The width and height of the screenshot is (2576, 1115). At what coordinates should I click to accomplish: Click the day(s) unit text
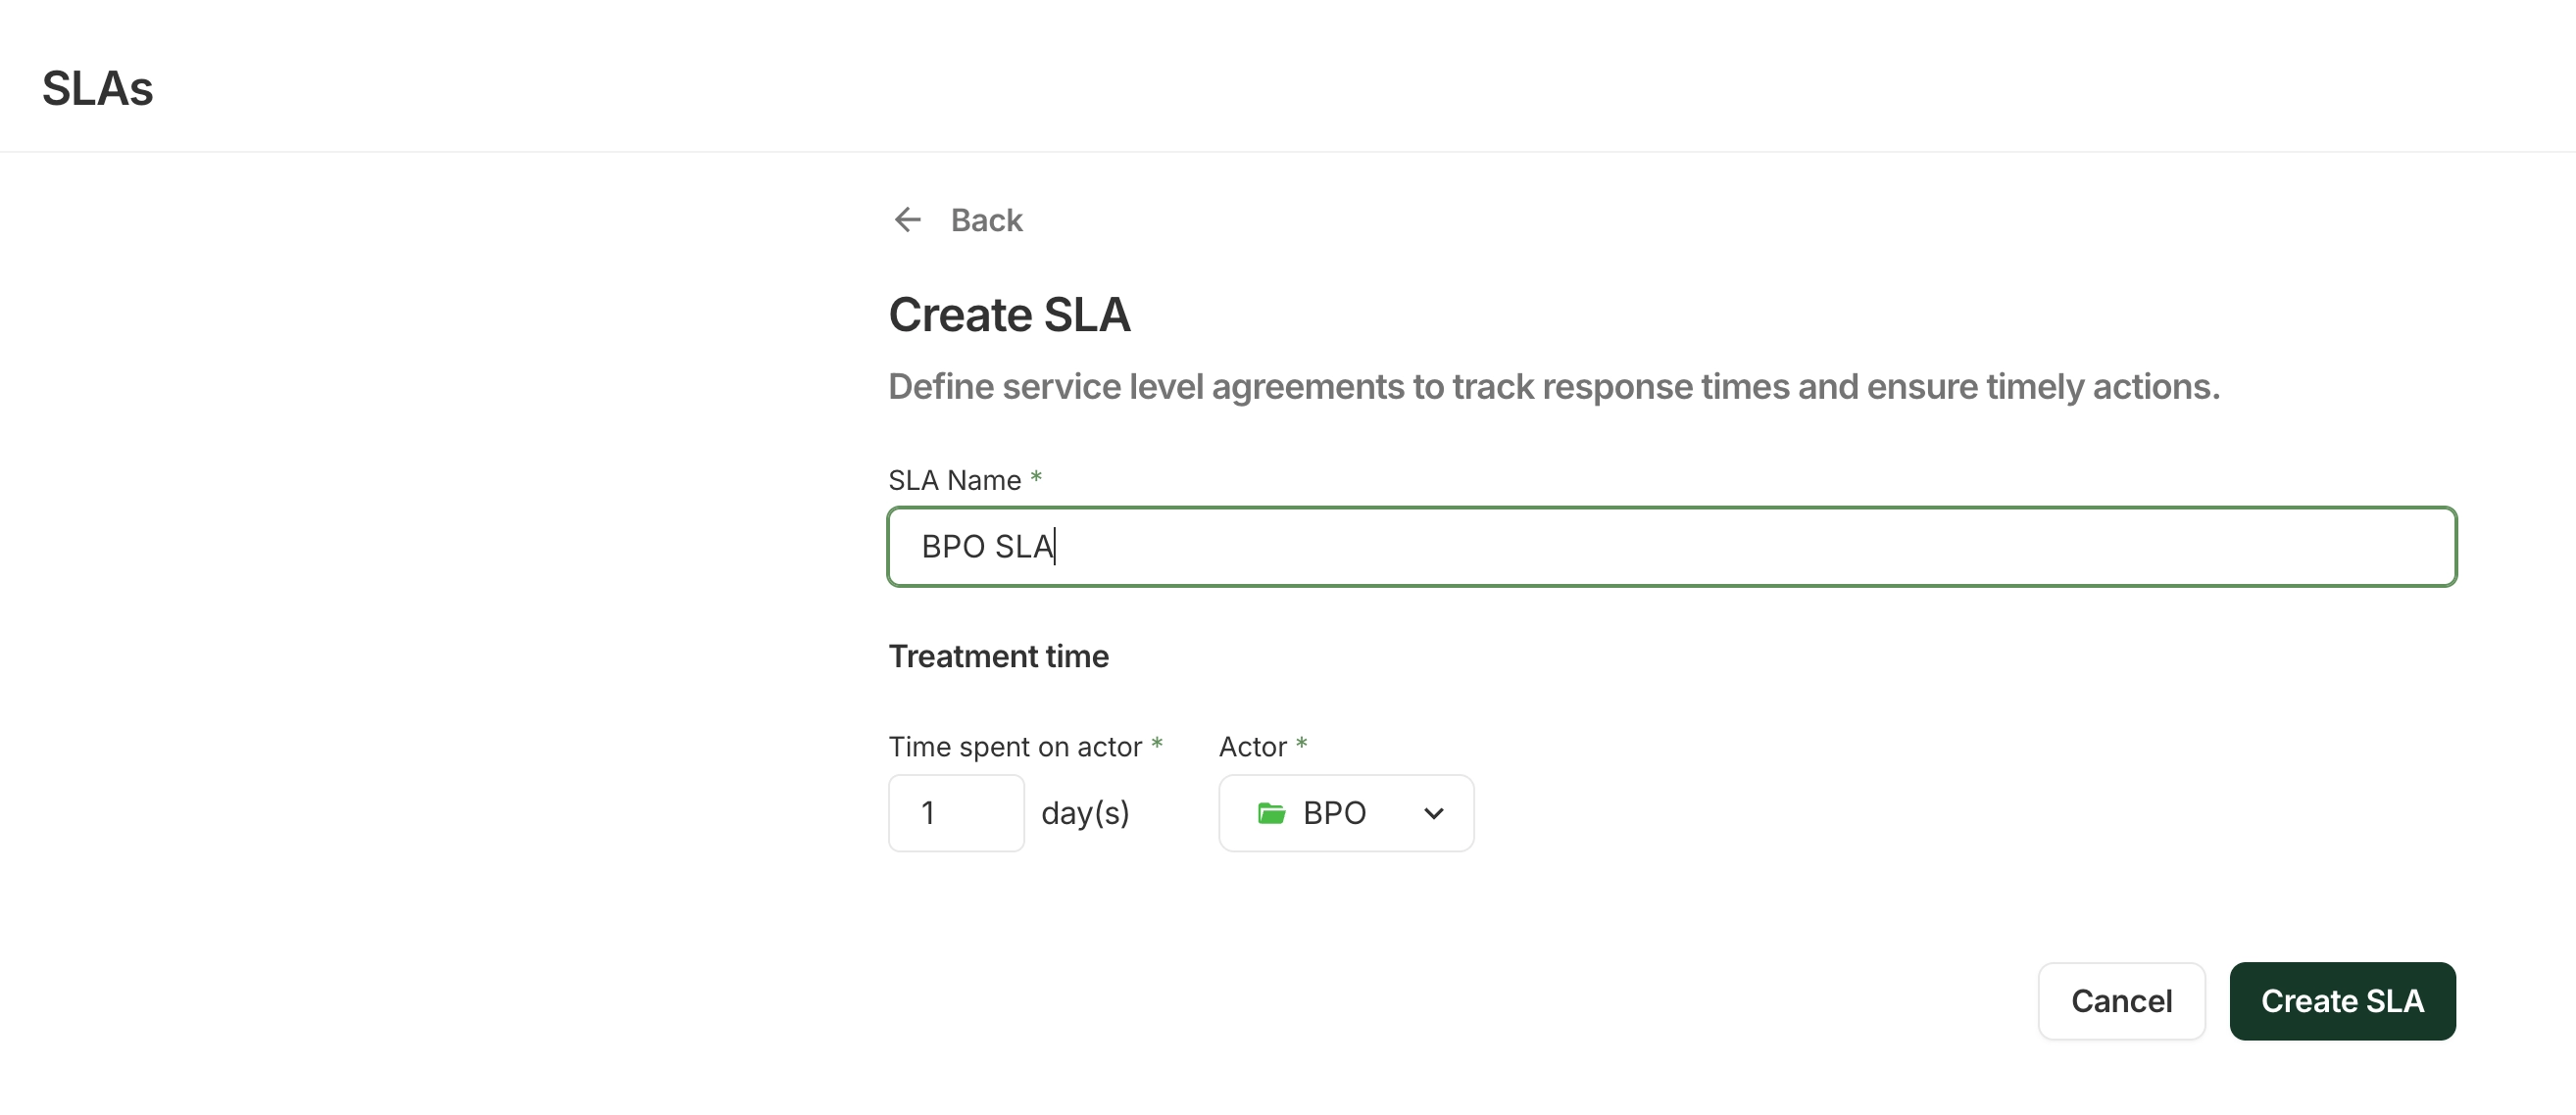pos(1085,813)
